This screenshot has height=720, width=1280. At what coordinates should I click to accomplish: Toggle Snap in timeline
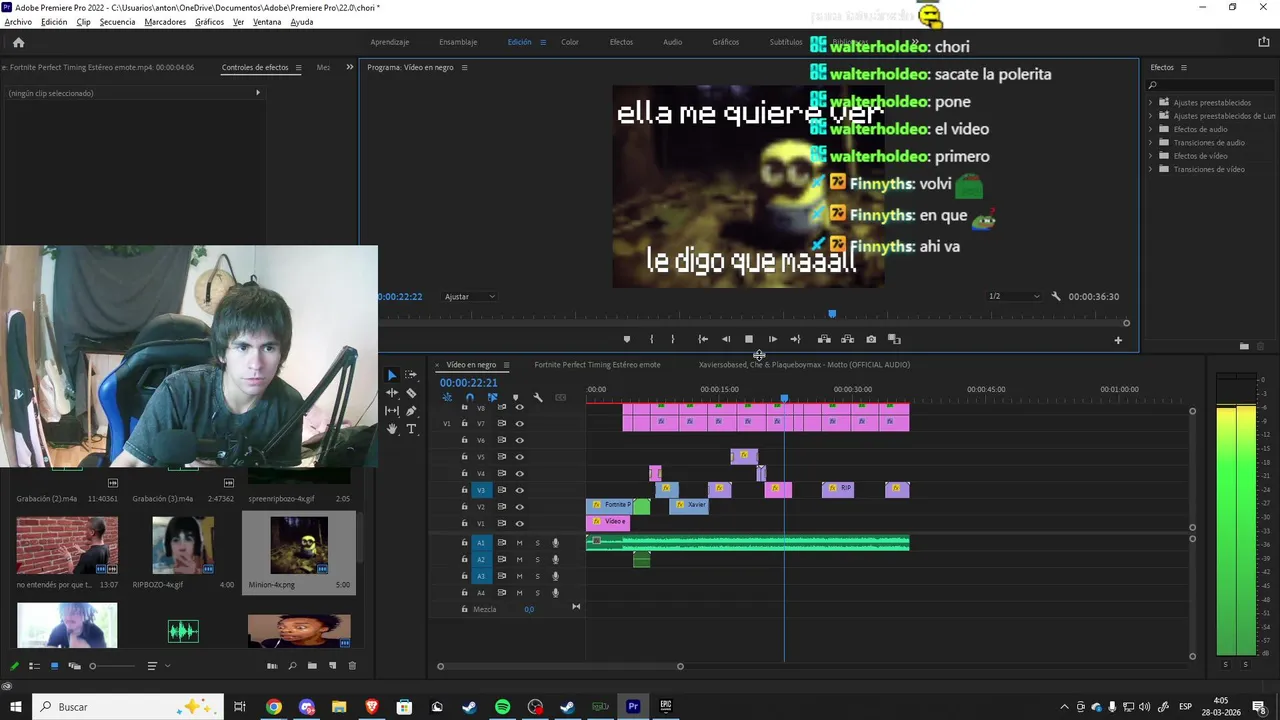click(x=469, y=398)
